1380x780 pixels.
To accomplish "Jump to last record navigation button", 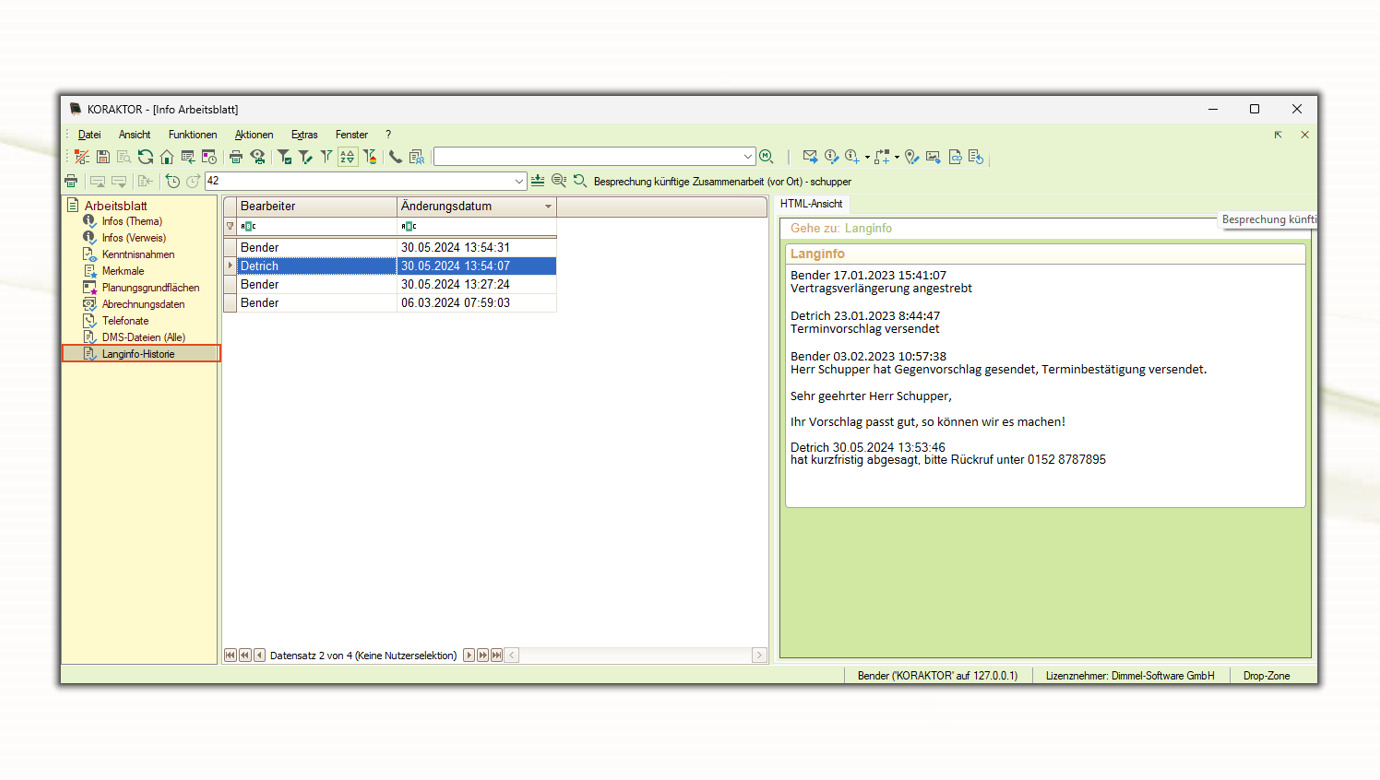I will [x=497, y=656].
